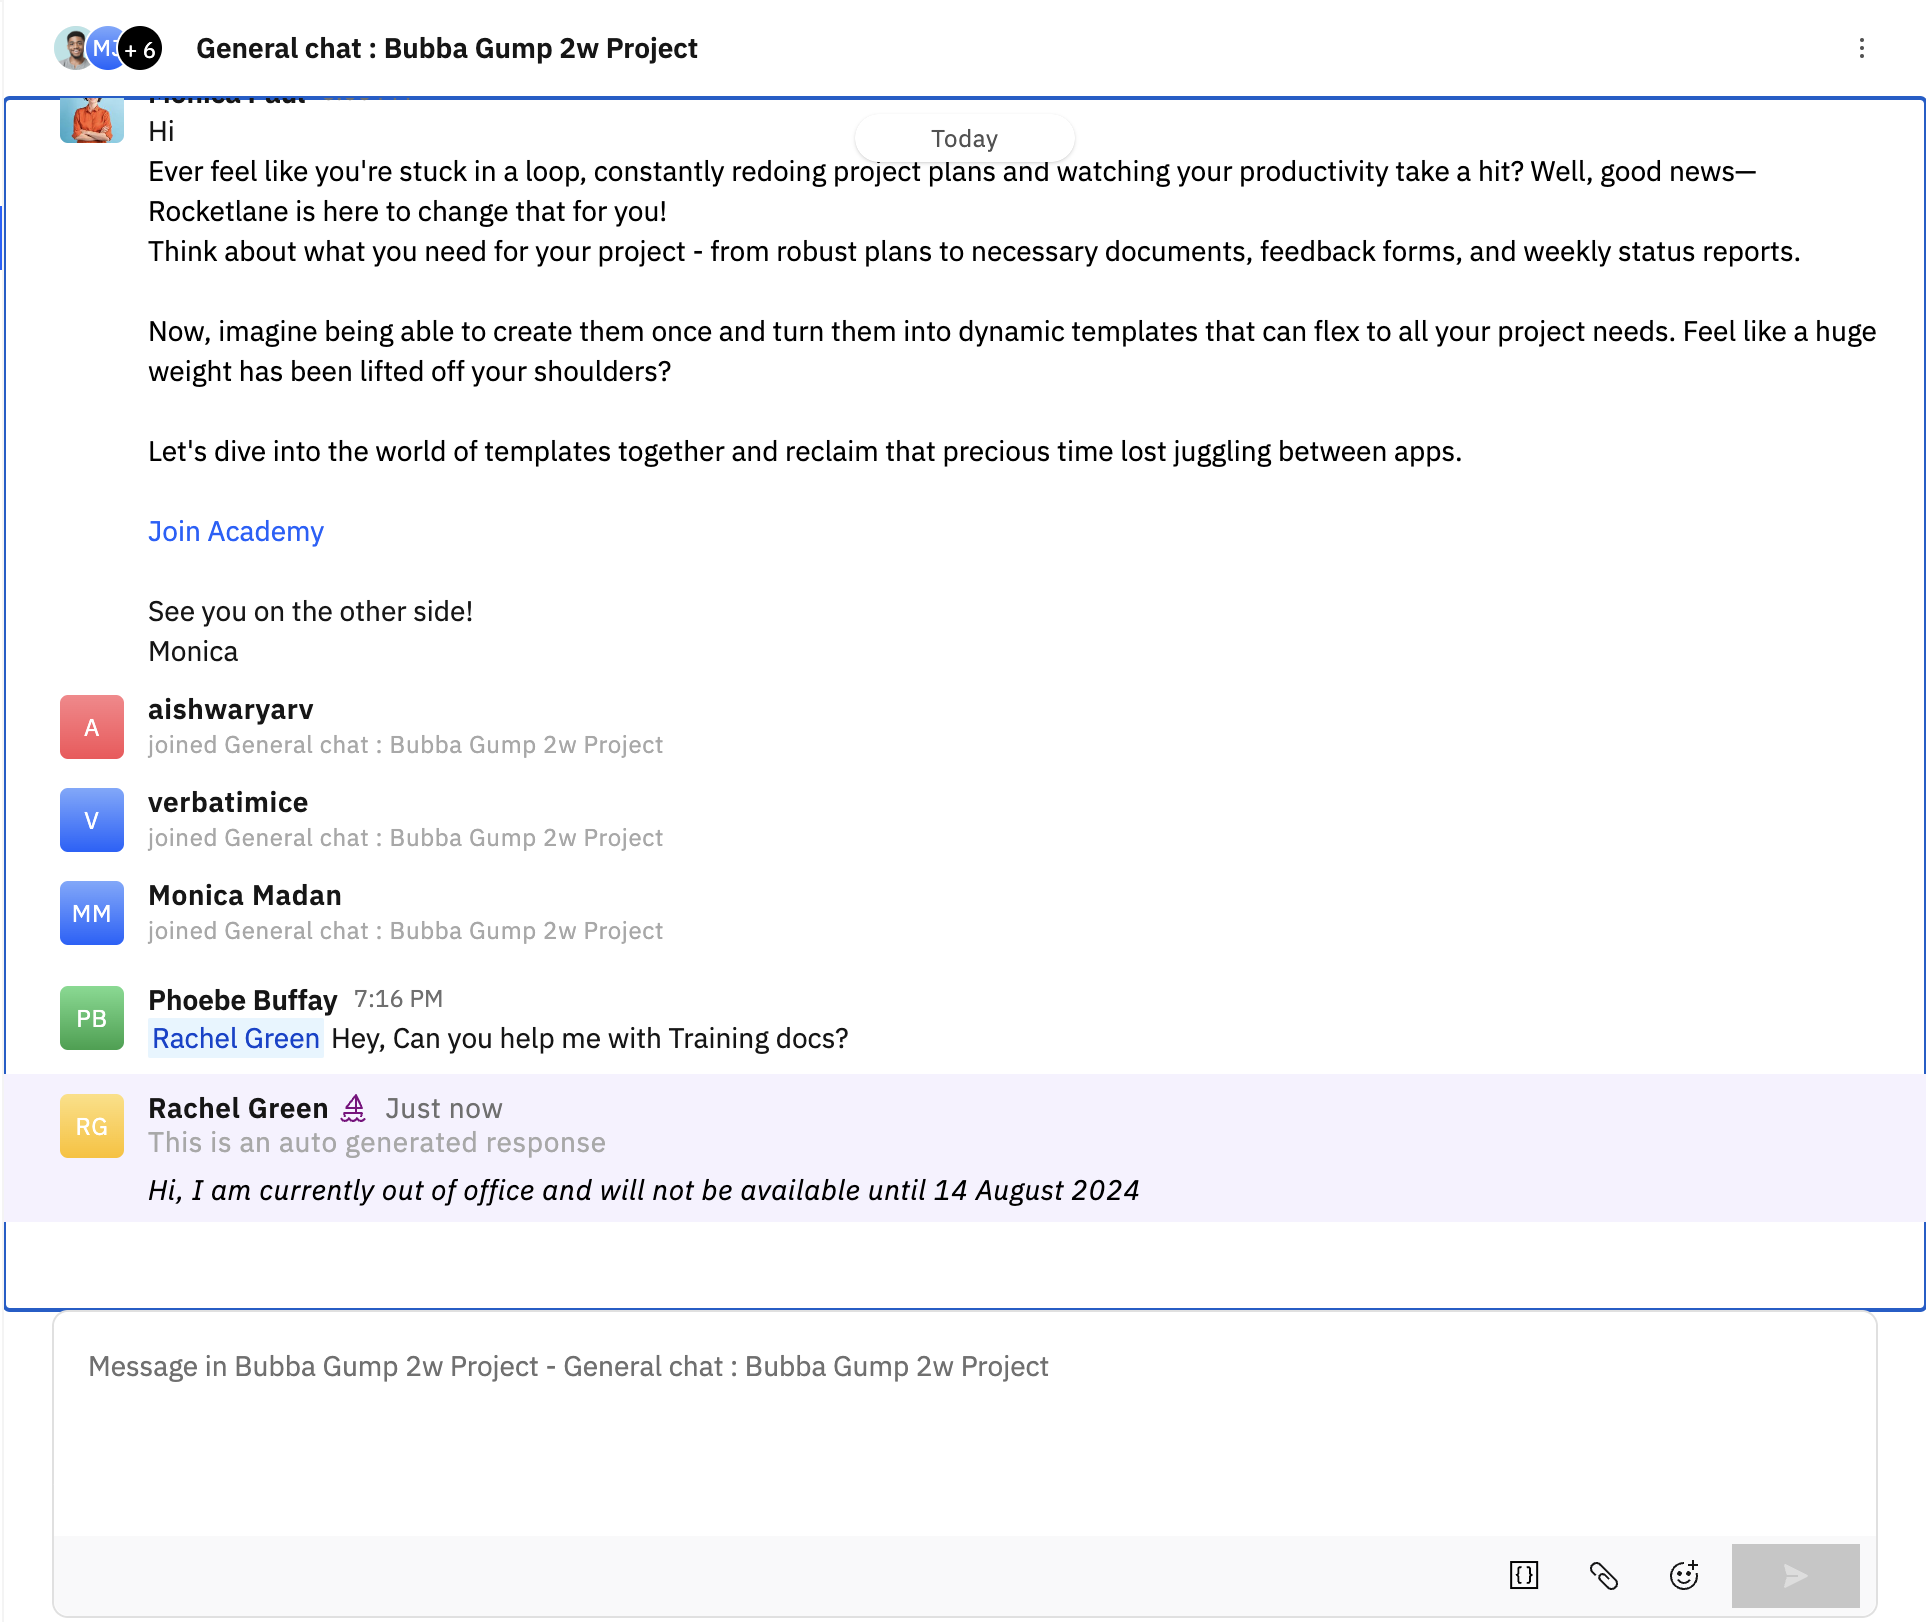
Task: Click the code snippet braces icon
Action: coord(1523,1575)
